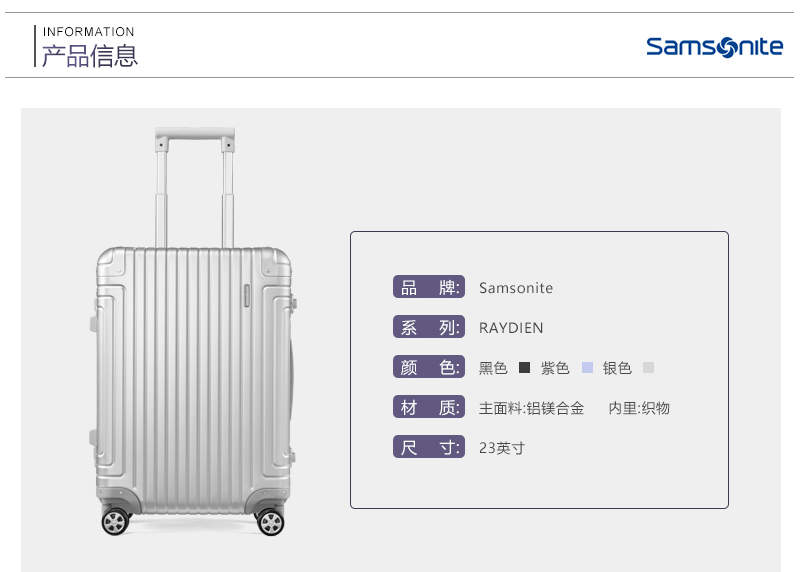Click the 产品信息 section heading

(x=90, y=56)
